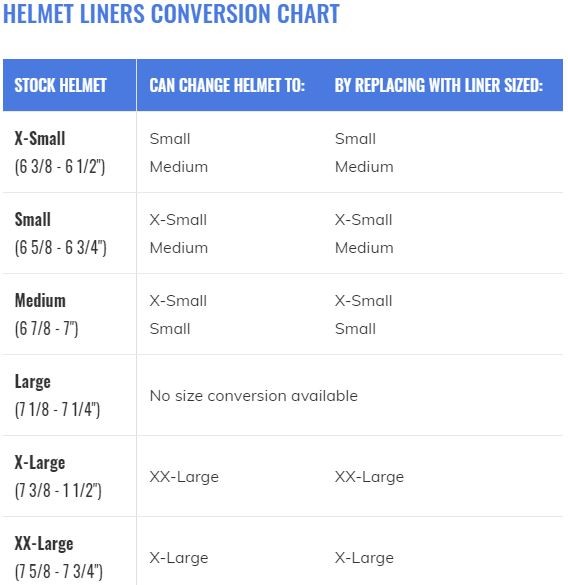Click the 7 1/8 - 7 1/4 size range
This screenshot has width=568, height=585.
(x=57, y=409)
